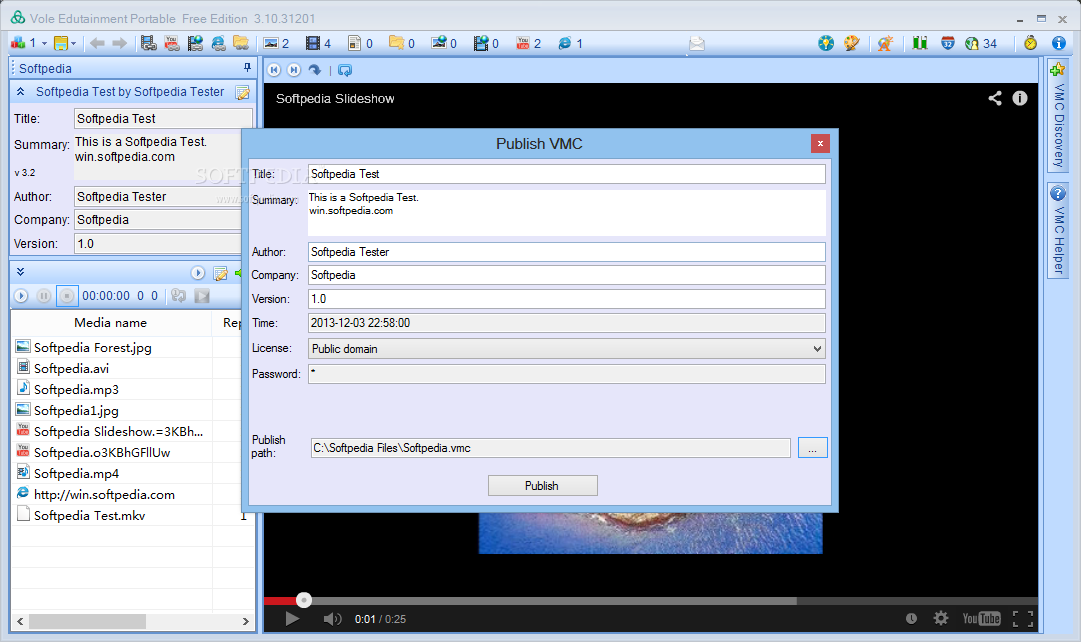Click the blue shield 32 icon
This screenshot has width=1081, height=642.
tap(948, 43)
